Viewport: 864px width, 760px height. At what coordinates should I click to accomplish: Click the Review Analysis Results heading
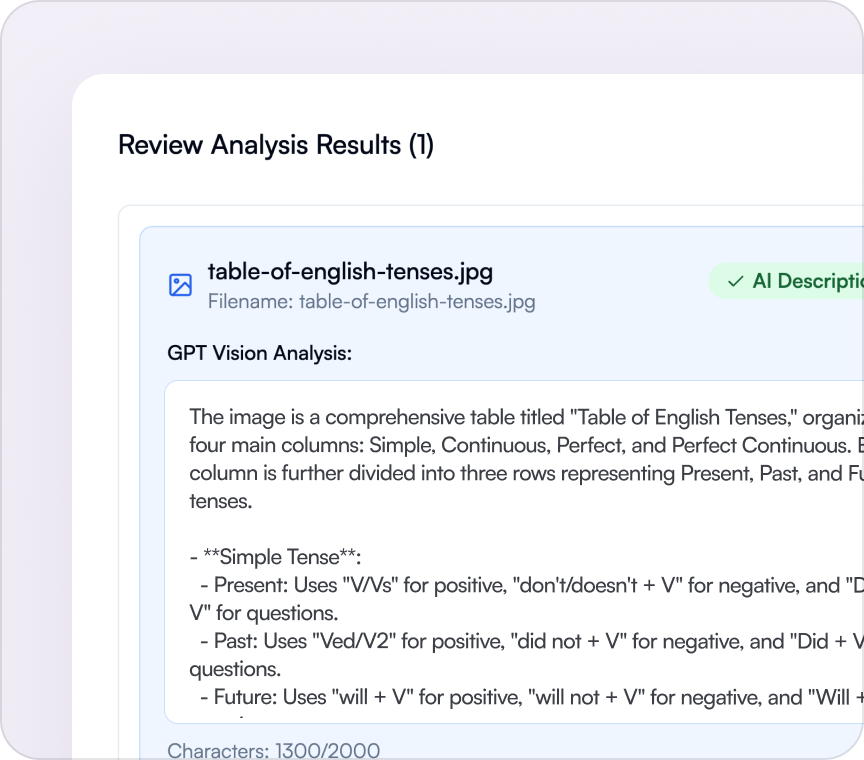coord(276,145)
